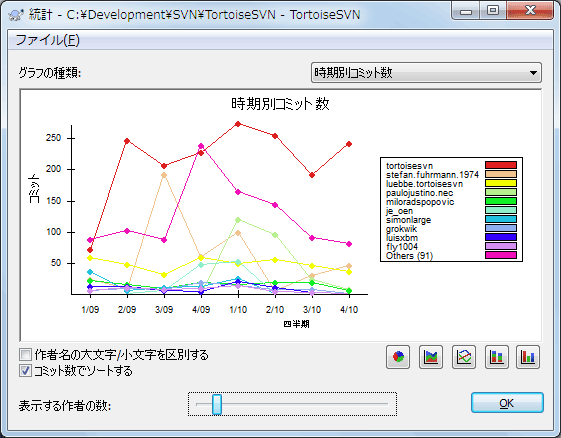561x438 pixels.
Task: Enable the author name case sensitivity checkbox
Action: 25,355
